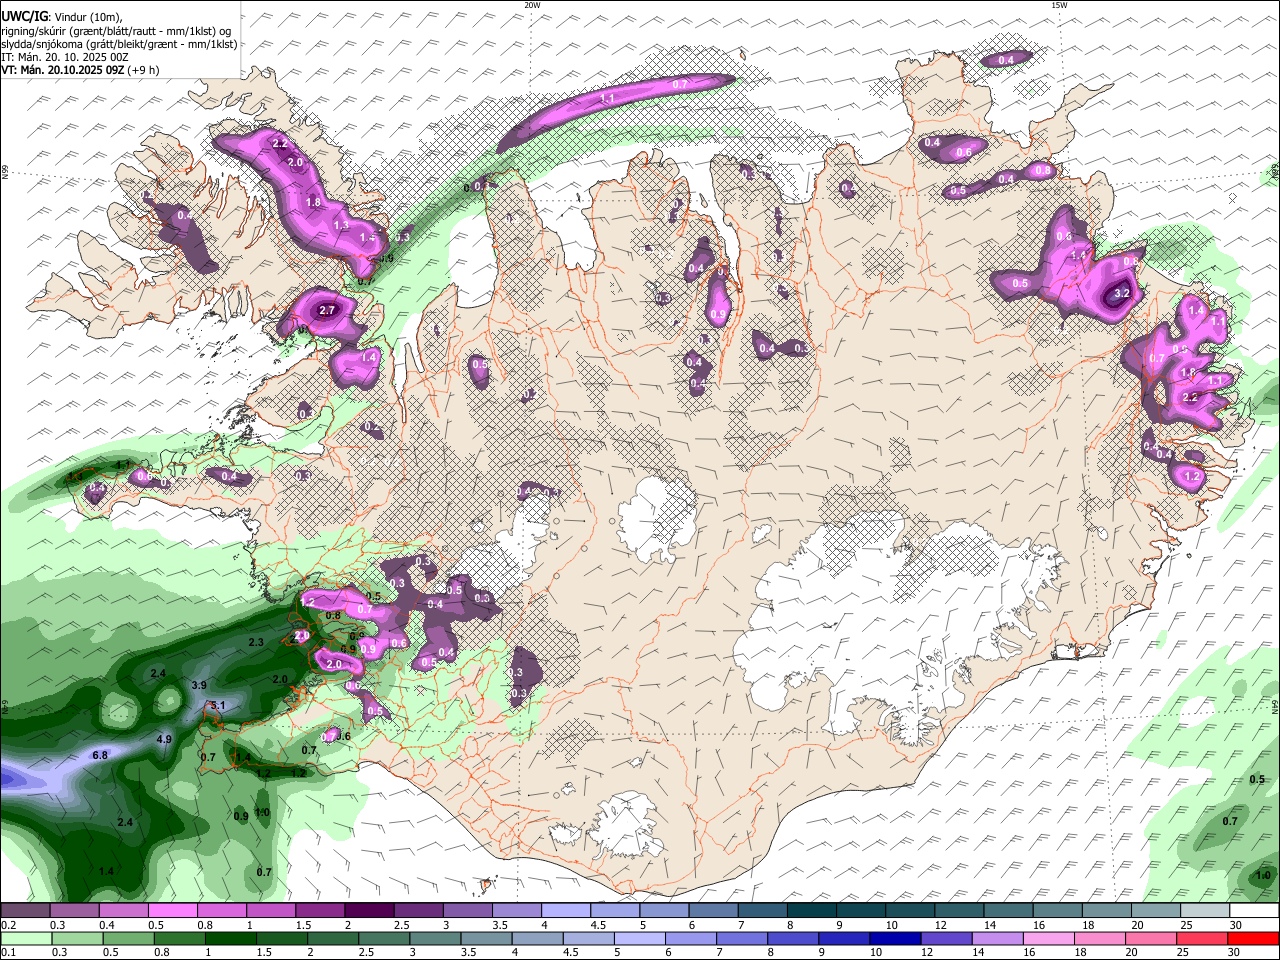Click the 5.1 rain value near Reykjanes
This screenshot has height=960, width=1280.
pyautogui.click(x=219, y=706)
